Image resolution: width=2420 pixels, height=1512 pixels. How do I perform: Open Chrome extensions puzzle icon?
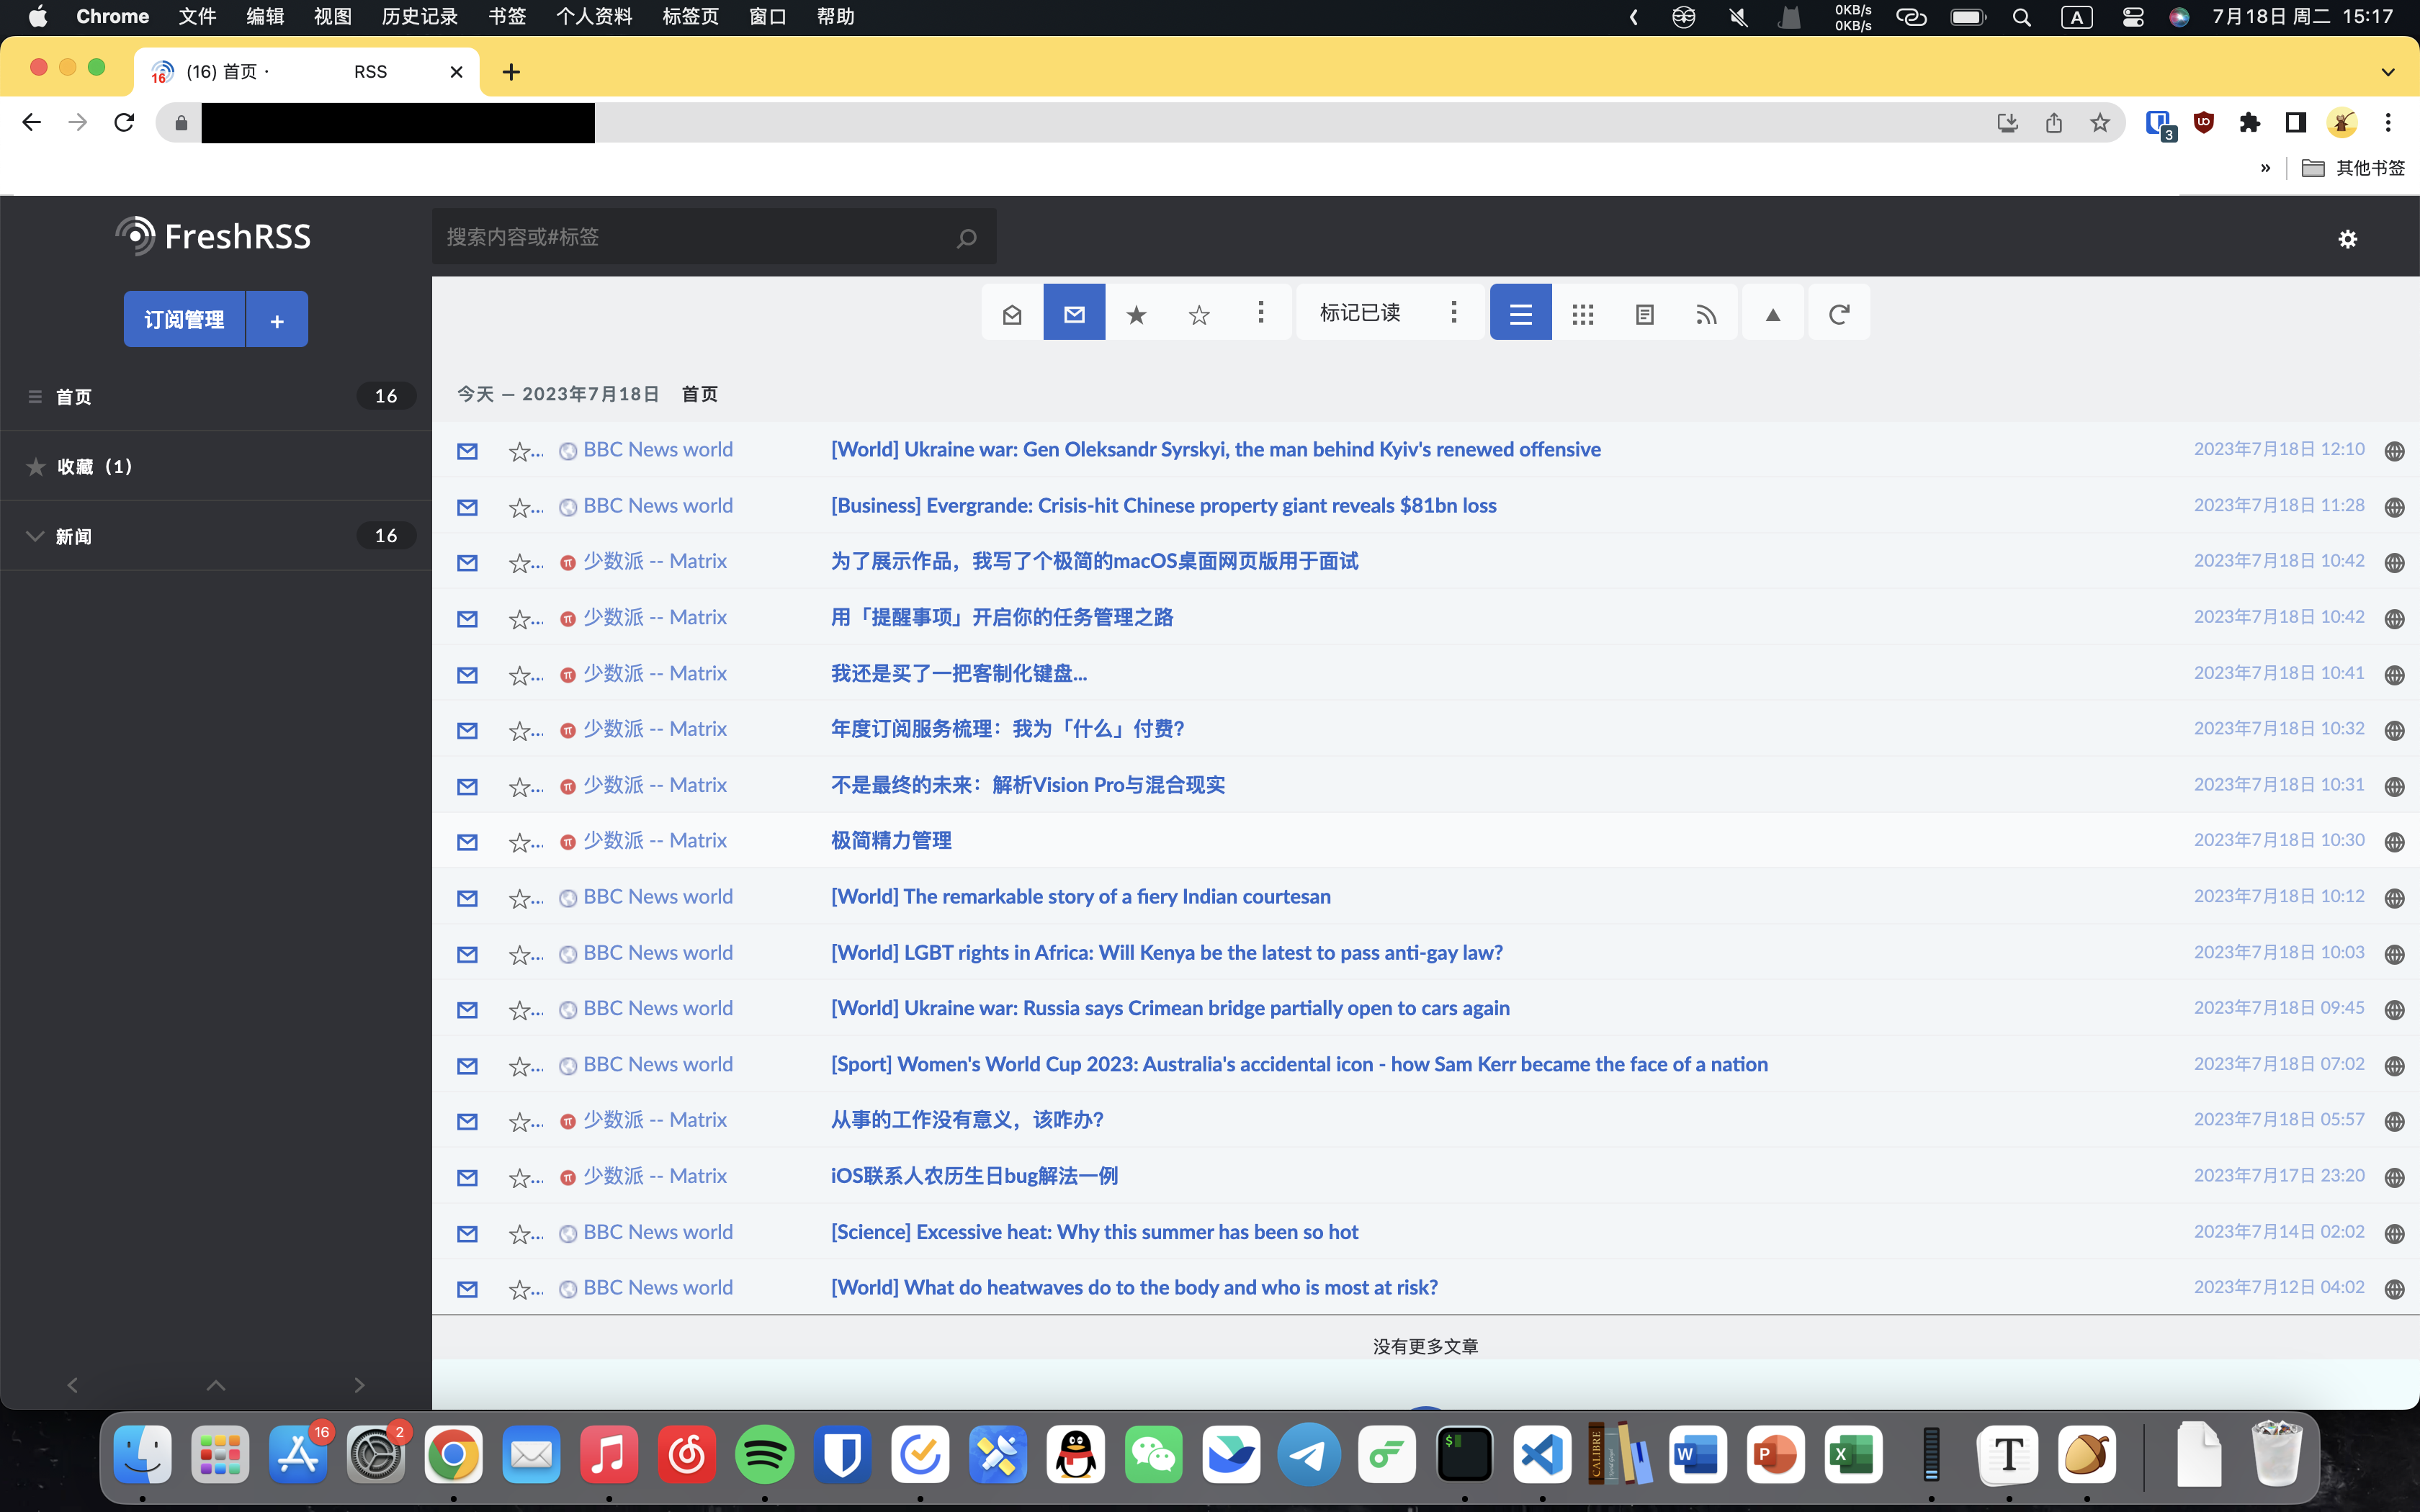click(2250, 122)
